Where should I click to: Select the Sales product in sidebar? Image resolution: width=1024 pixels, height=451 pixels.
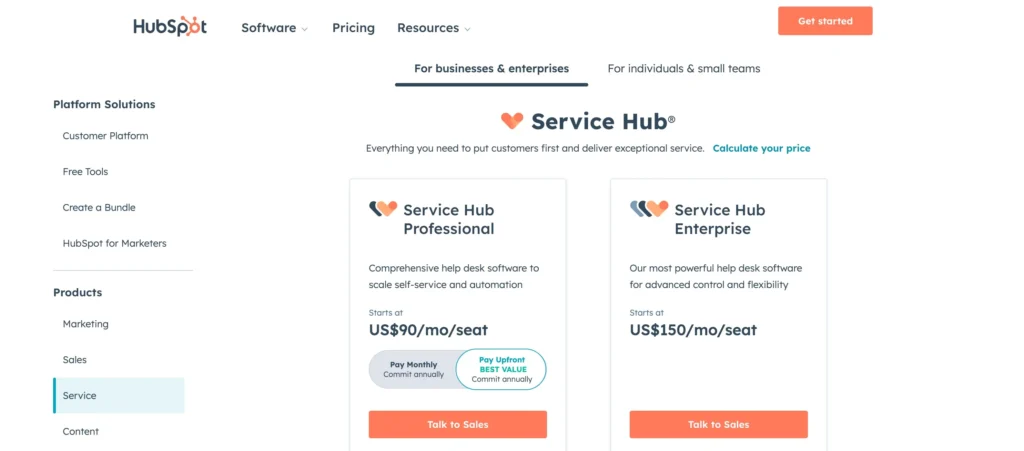(75, 360)
